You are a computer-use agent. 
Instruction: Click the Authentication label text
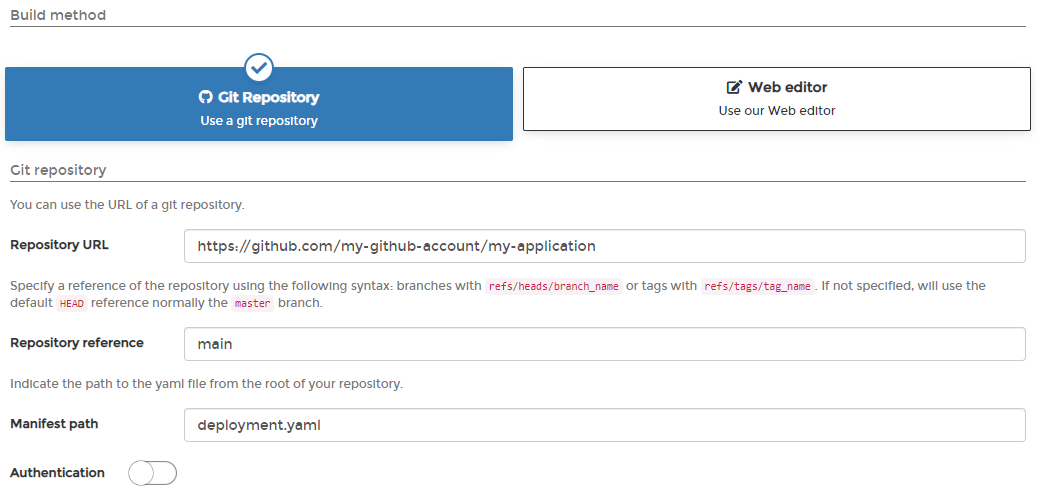tap(57, 473)
